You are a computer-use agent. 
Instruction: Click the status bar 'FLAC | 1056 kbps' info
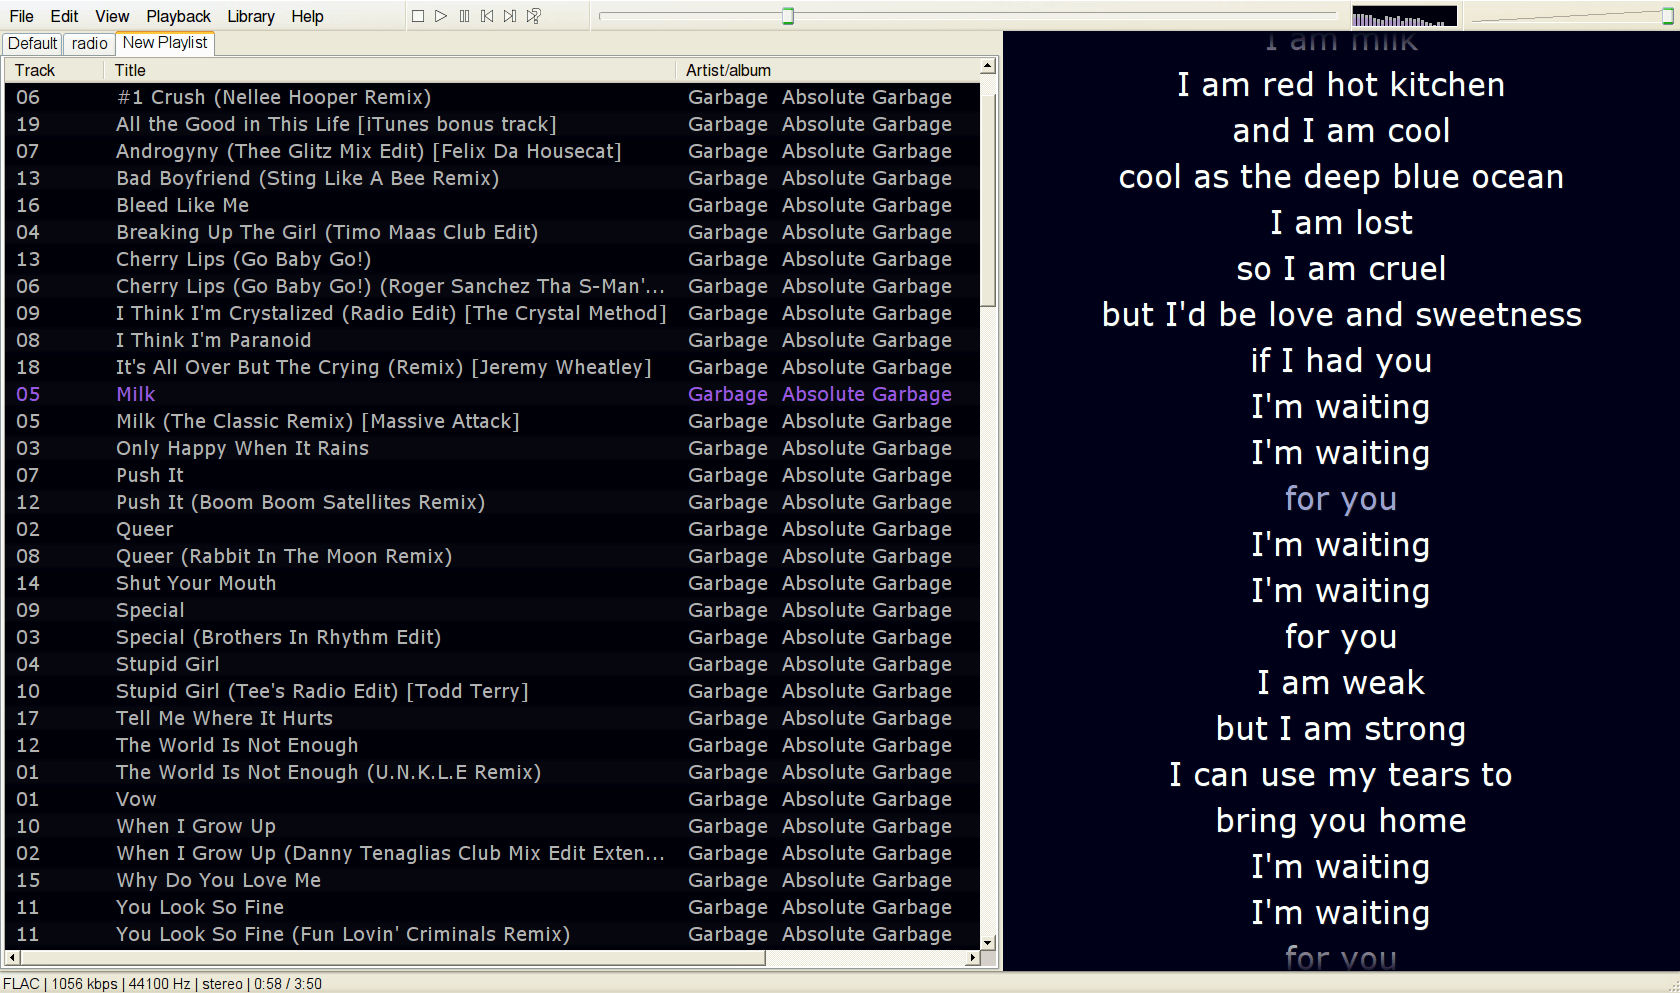click(60, 984)
